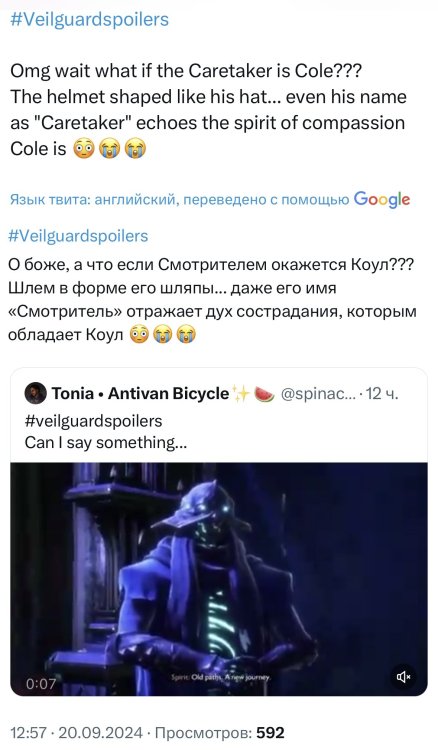Open the #veilguardspoilers hashtag in quoted tweet

pos(93,421)
